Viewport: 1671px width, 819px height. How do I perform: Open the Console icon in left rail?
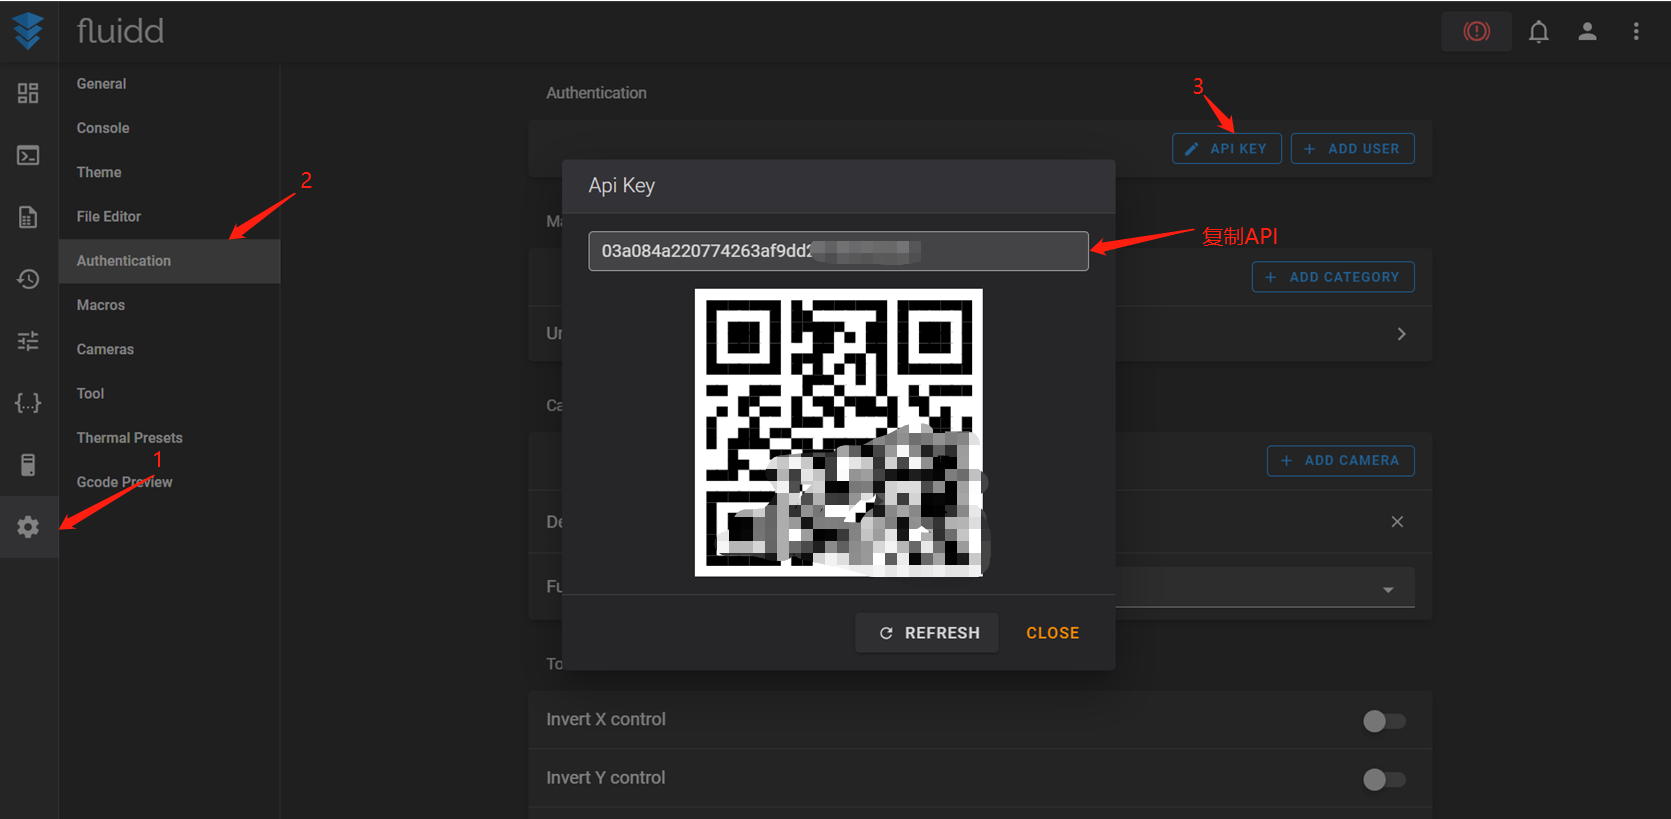tap(28, 155)
